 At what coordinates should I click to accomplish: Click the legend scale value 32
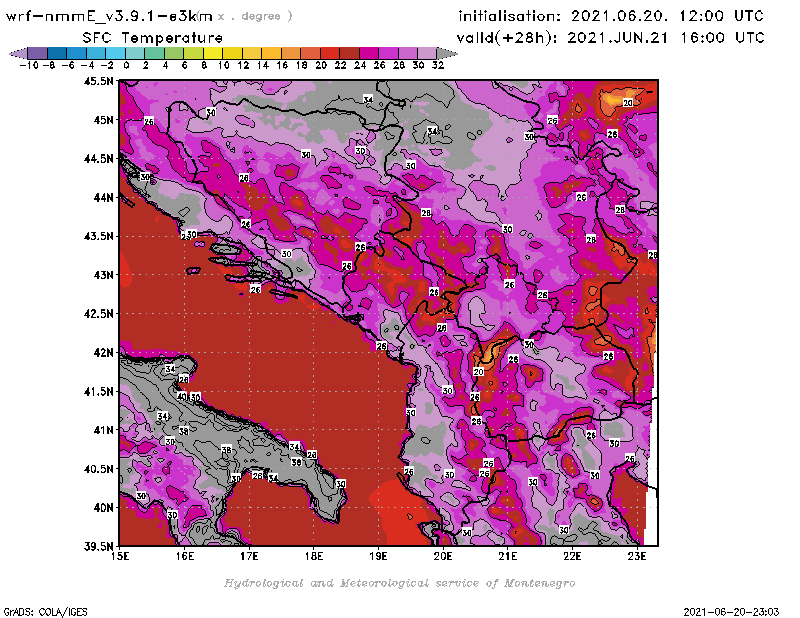[x=438, y=66]
